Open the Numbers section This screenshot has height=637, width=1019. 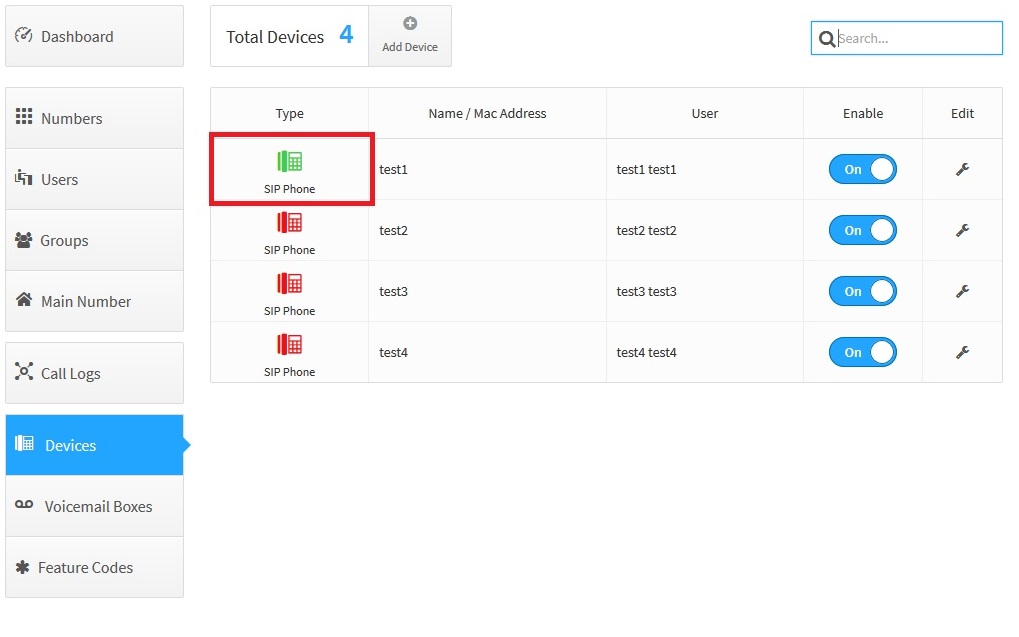[94, 118]
